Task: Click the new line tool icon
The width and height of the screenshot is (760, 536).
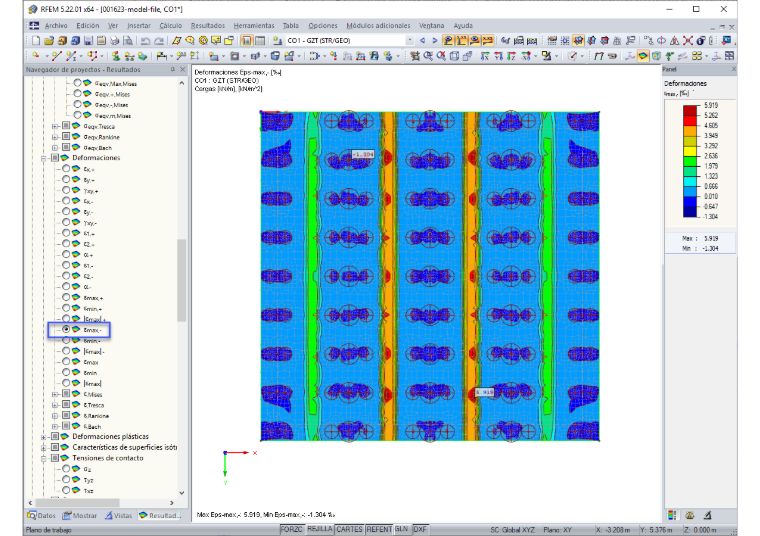Action: [x=57, y=56]
